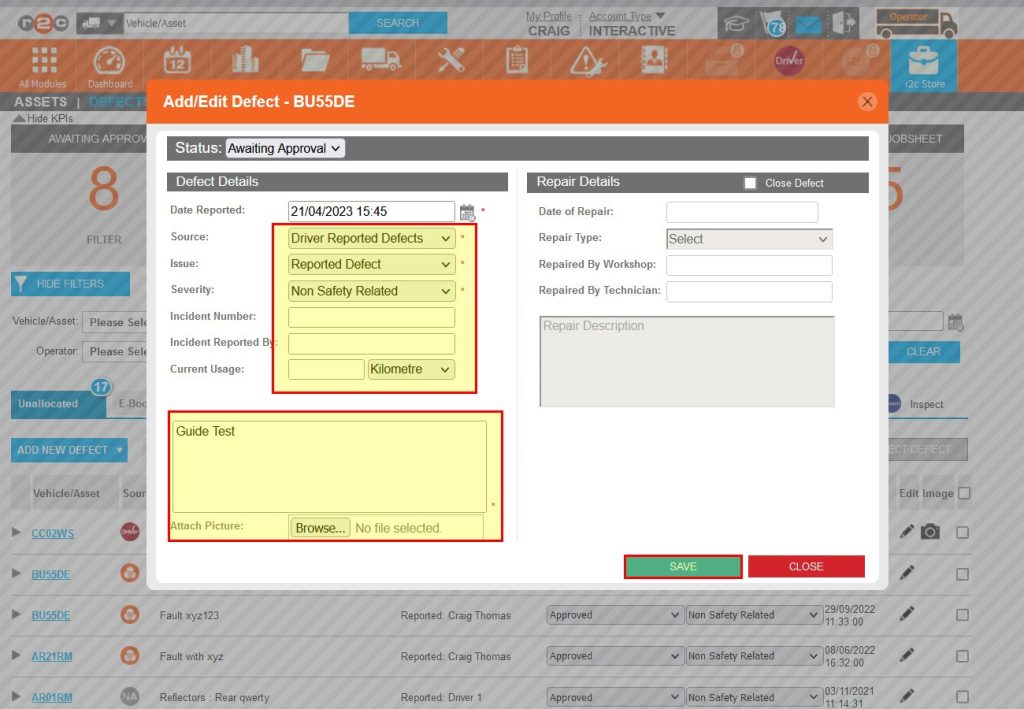Open the ASSETS menu item
This screenshot has height=709, width=1024.
click(40, 101)
